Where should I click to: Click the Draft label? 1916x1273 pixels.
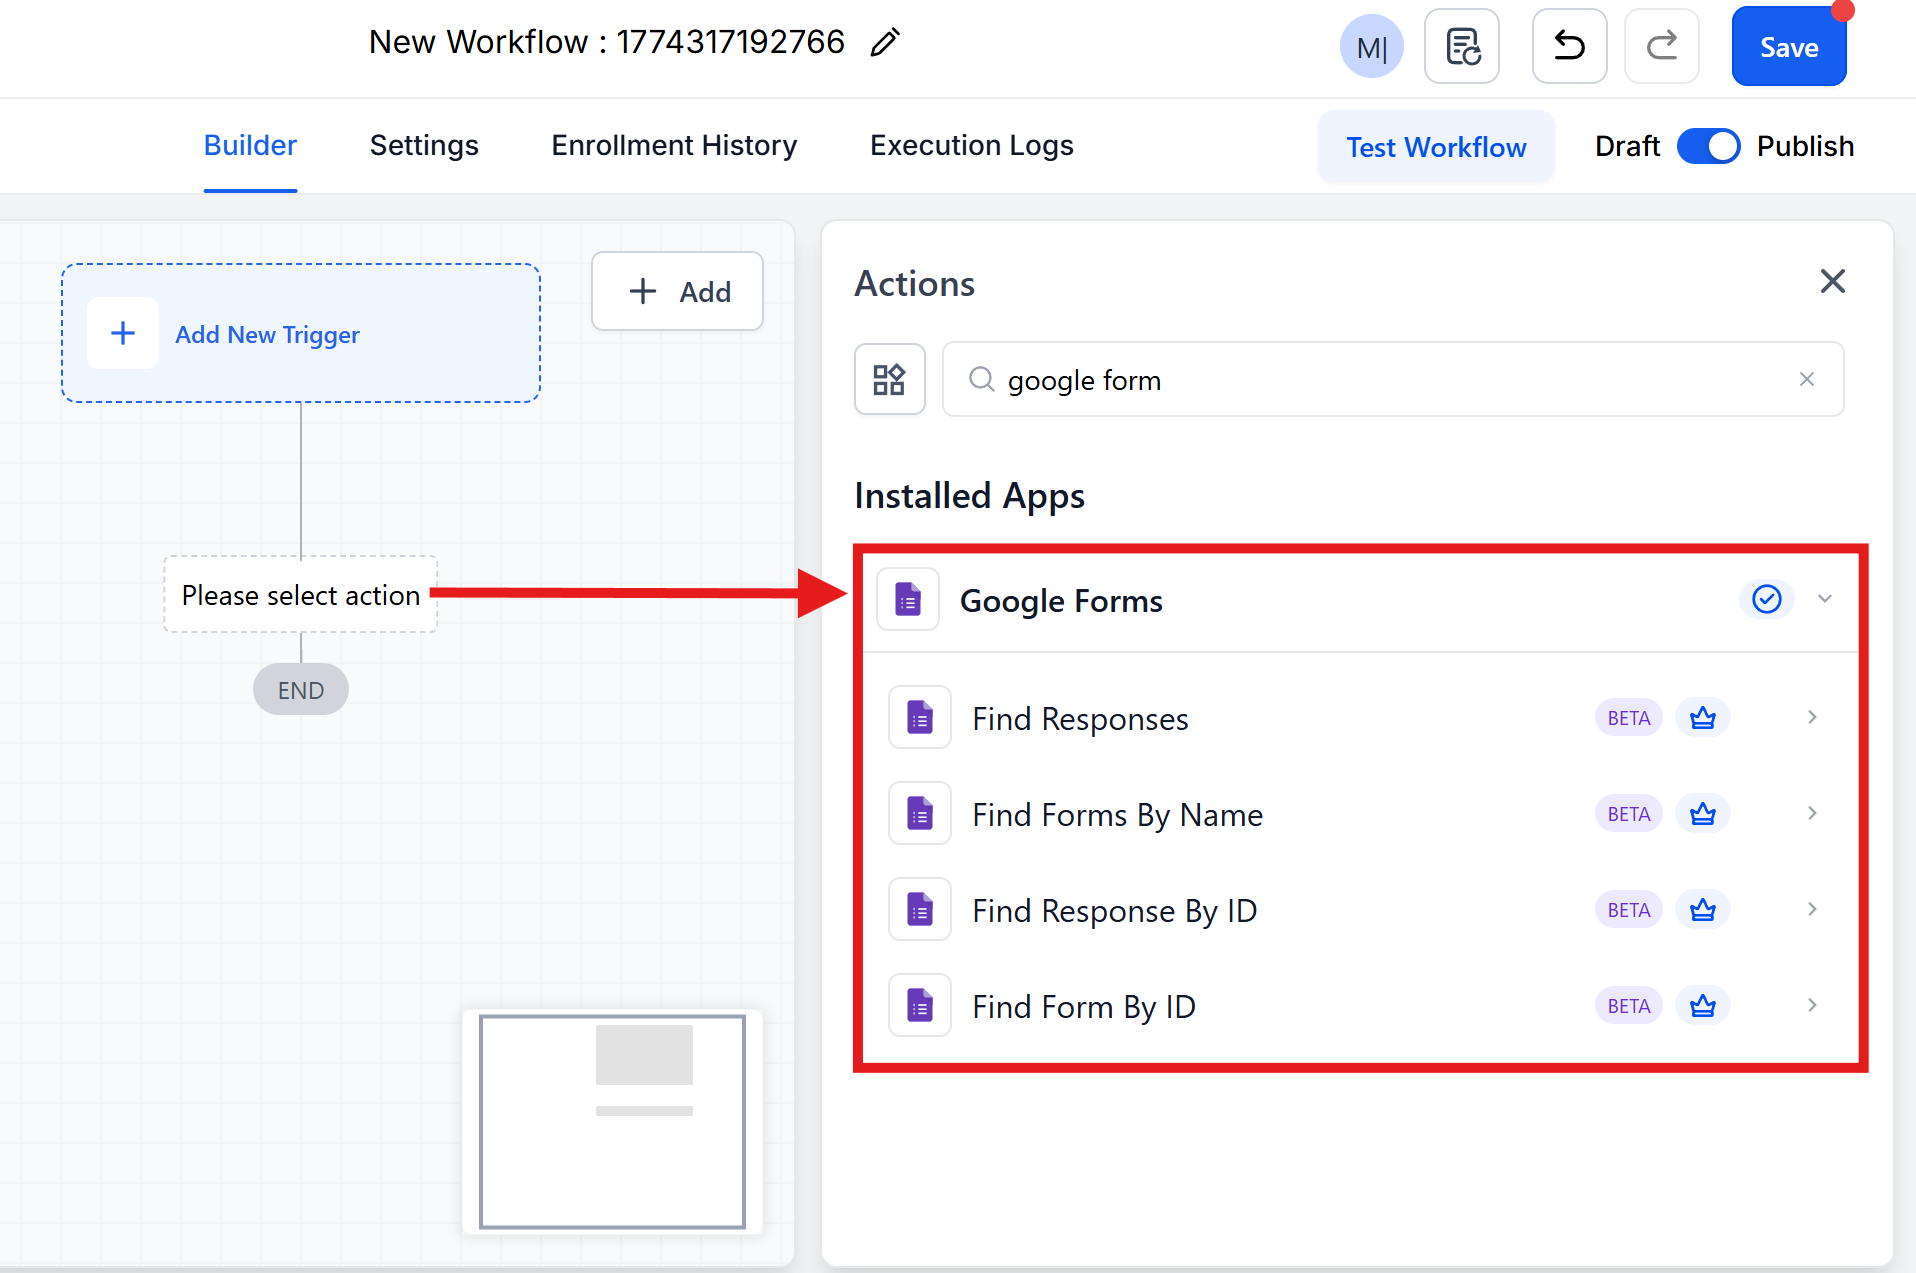pos(1627,146)
